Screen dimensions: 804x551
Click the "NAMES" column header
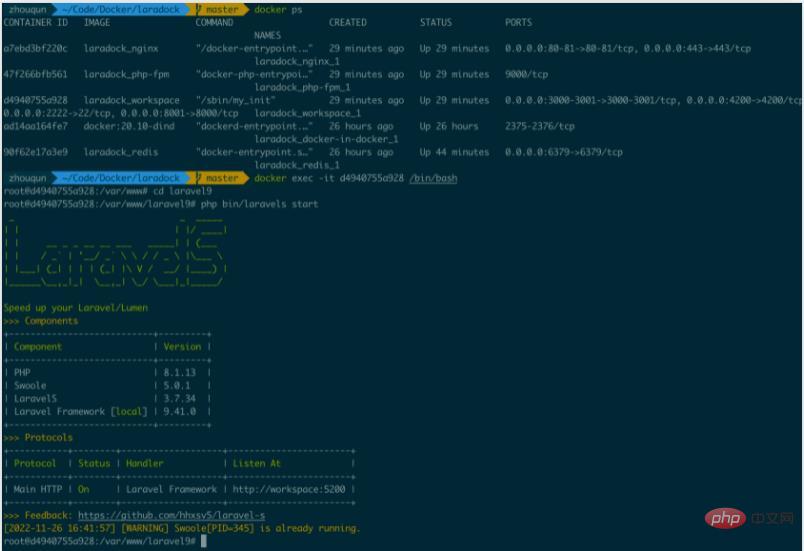click(x=267, y=35)
